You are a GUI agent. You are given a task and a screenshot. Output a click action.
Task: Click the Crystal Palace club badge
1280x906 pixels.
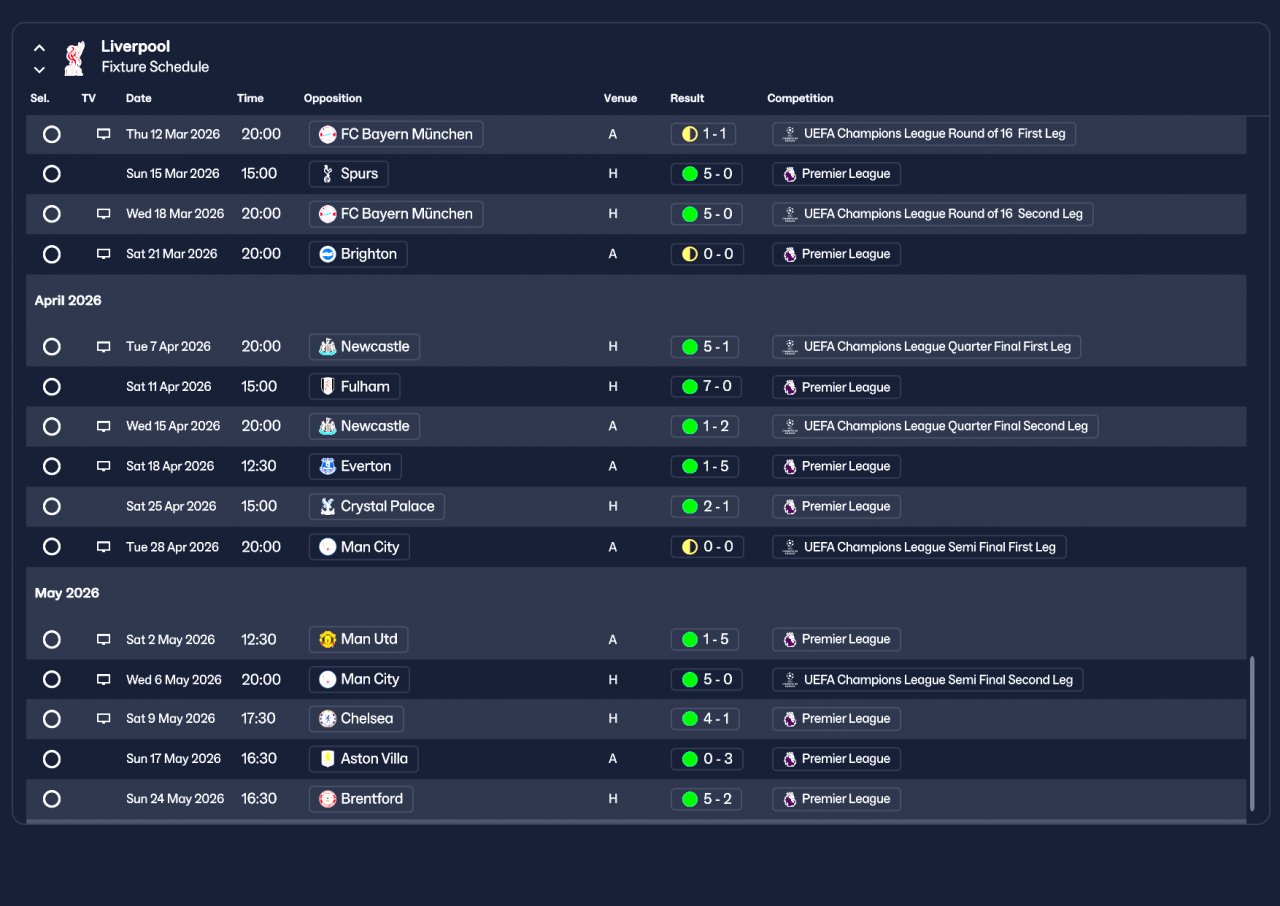327,506
